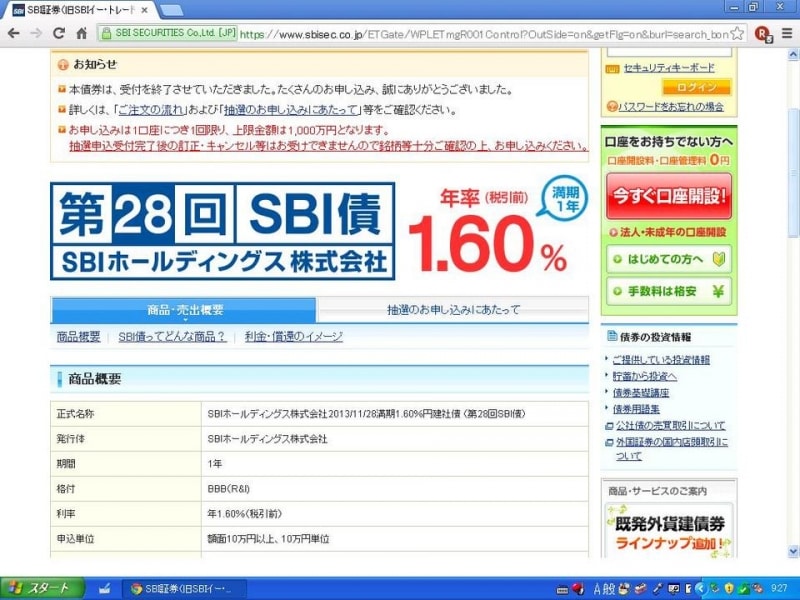Open the 法人・未成年の口座開設 link

click(x=672, y=233)
